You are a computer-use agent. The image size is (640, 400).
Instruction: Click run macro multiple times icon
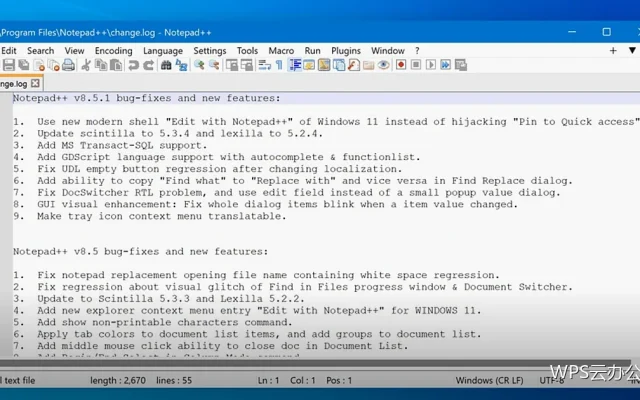[445, 65]
